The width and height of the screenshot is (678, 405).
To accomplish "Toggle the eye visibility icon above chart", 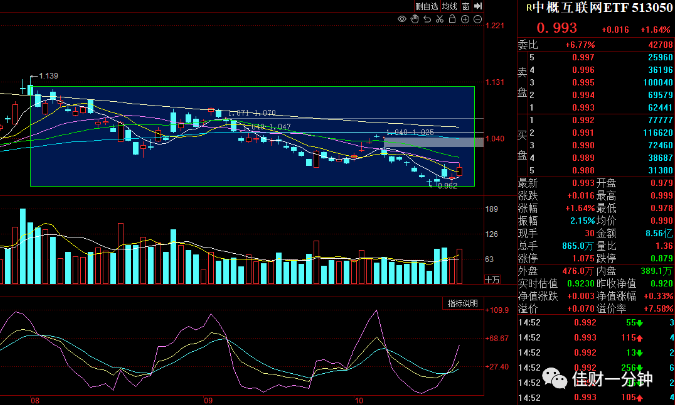I will [402, 19].
